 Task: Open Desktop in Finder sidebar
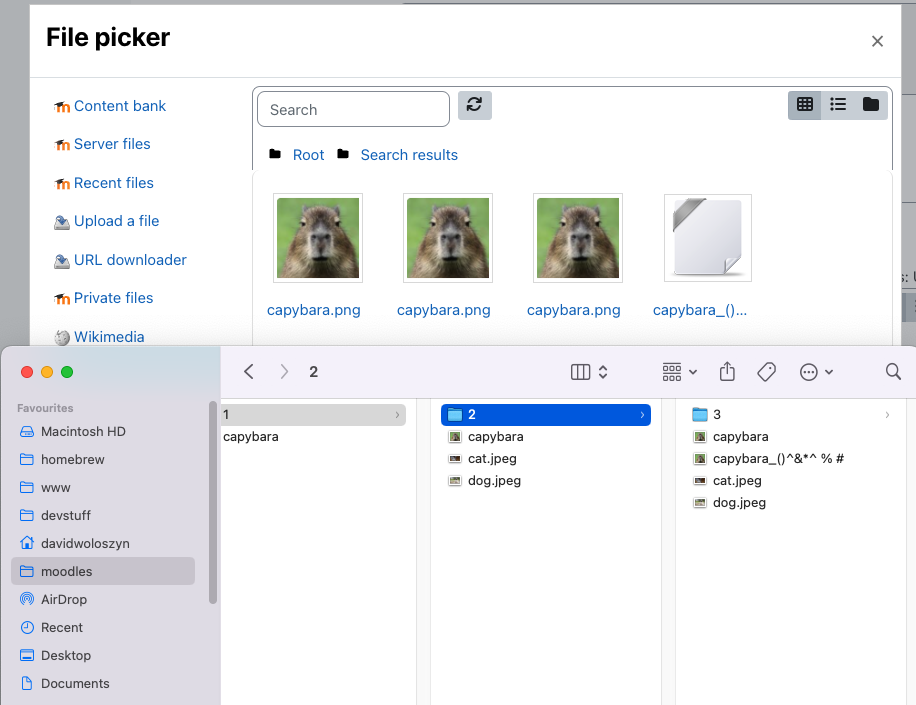[x=103, y=656]
